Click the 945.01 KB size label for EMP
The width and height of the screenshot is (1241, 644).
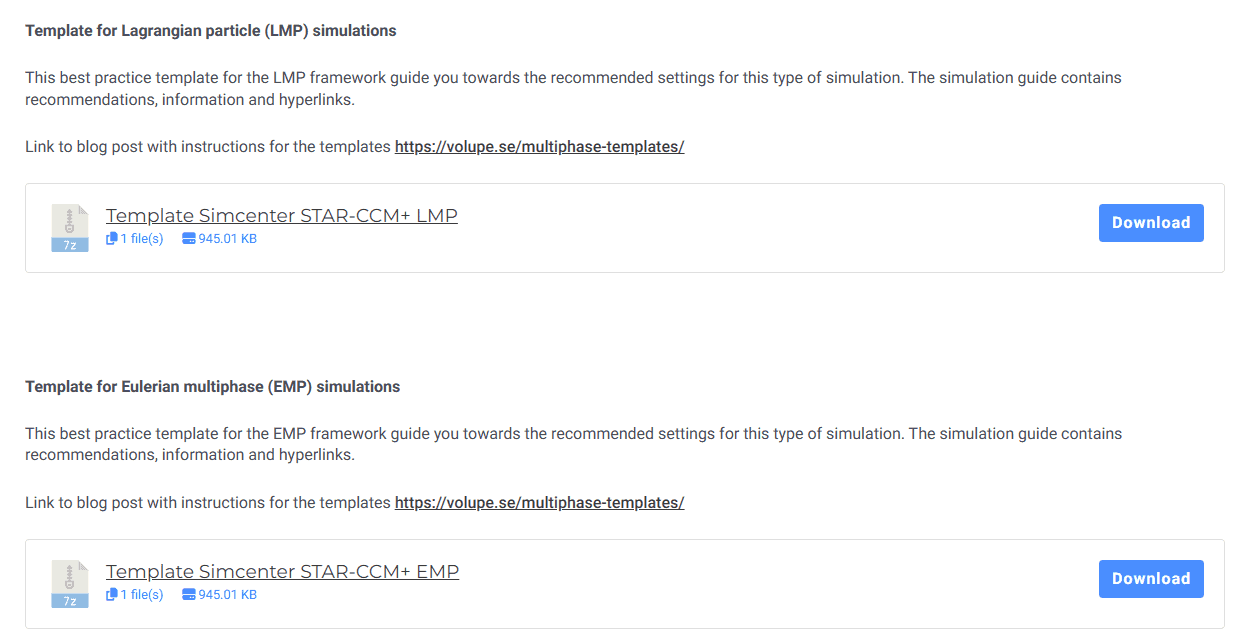tap(228, 595)
